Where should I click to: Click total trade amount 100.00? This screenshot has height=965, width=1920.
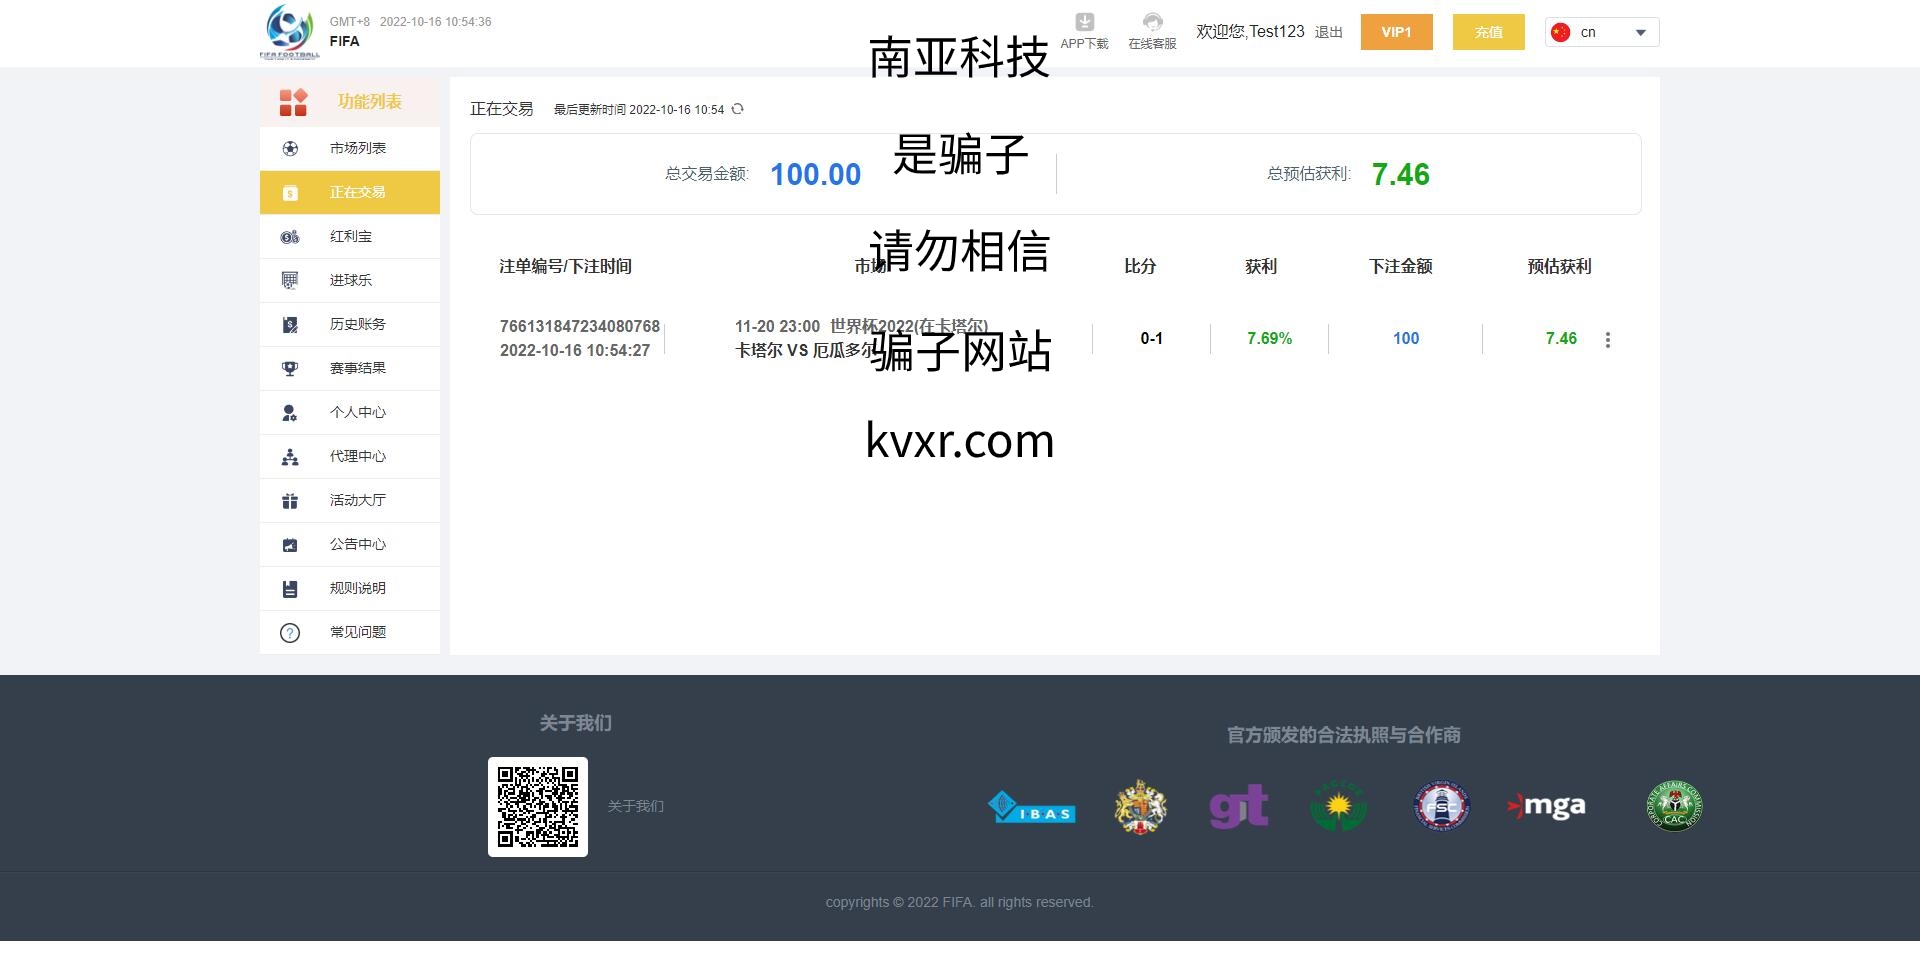[x=815, y=174]
